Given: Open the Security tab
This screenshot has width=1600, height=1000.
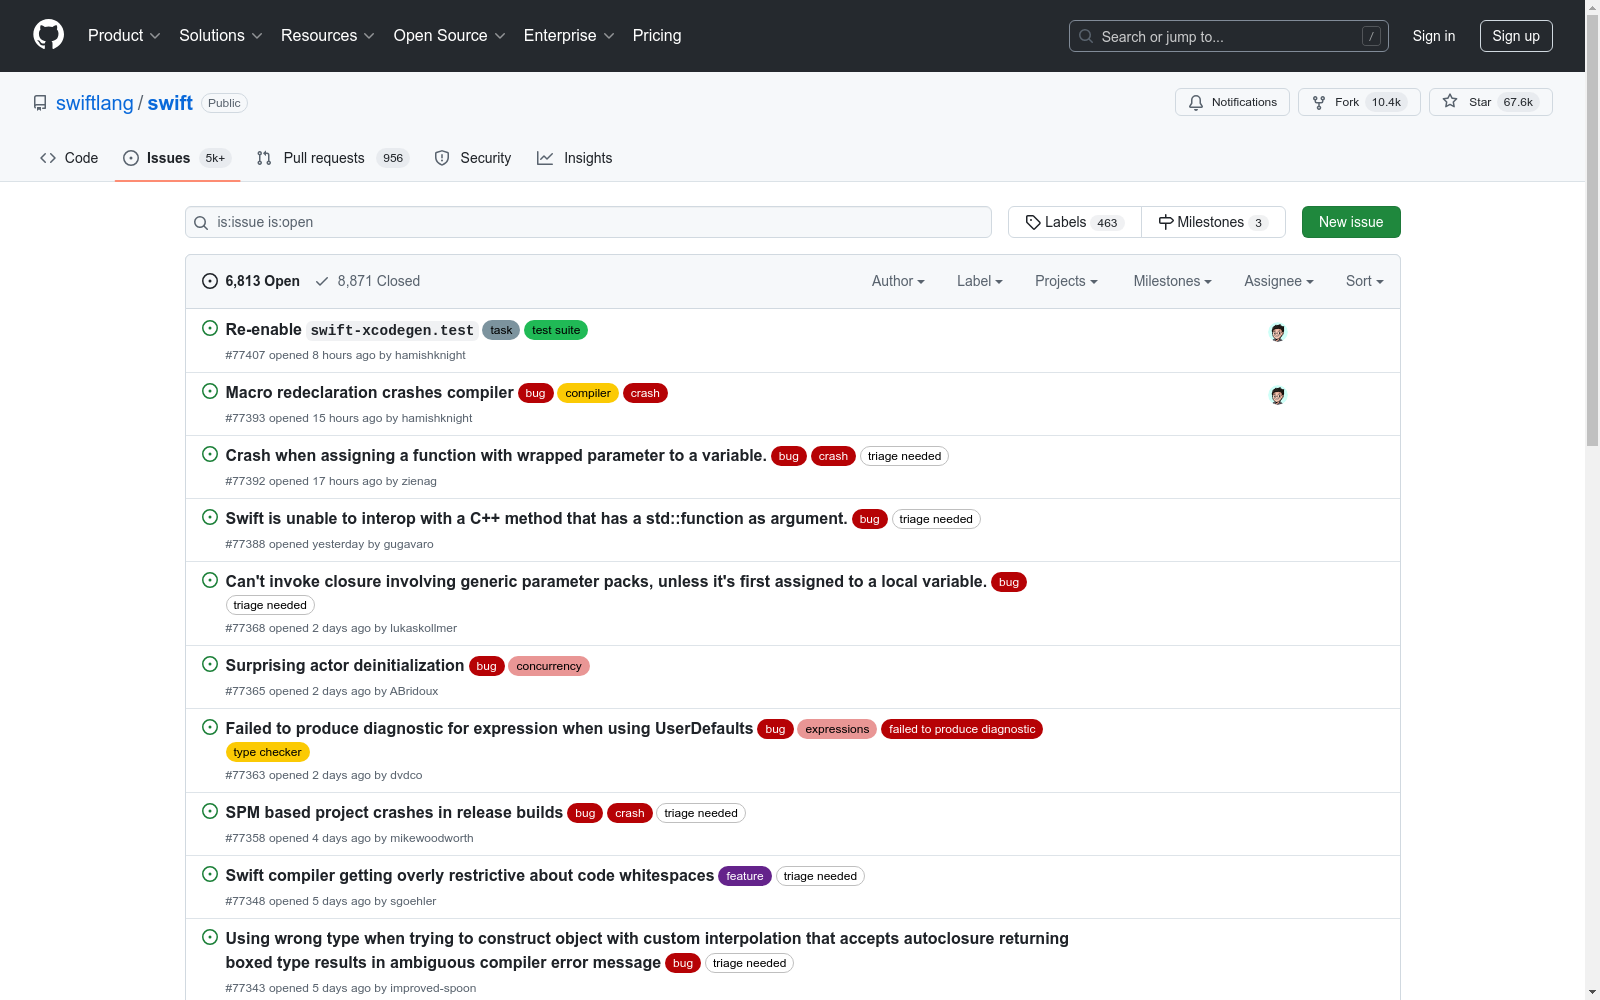Looking at the screenshot, I should tap(473, 158).
